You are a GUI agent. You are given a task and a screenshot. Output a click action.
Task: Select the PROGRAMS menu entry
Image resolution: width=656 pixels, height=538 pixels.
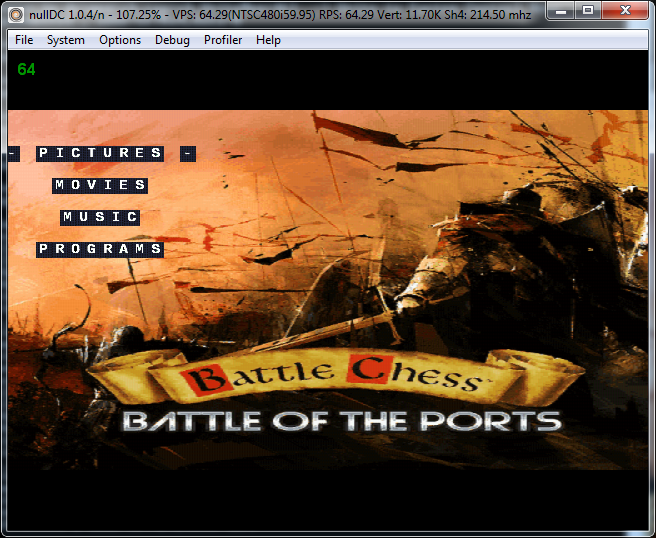100,249
